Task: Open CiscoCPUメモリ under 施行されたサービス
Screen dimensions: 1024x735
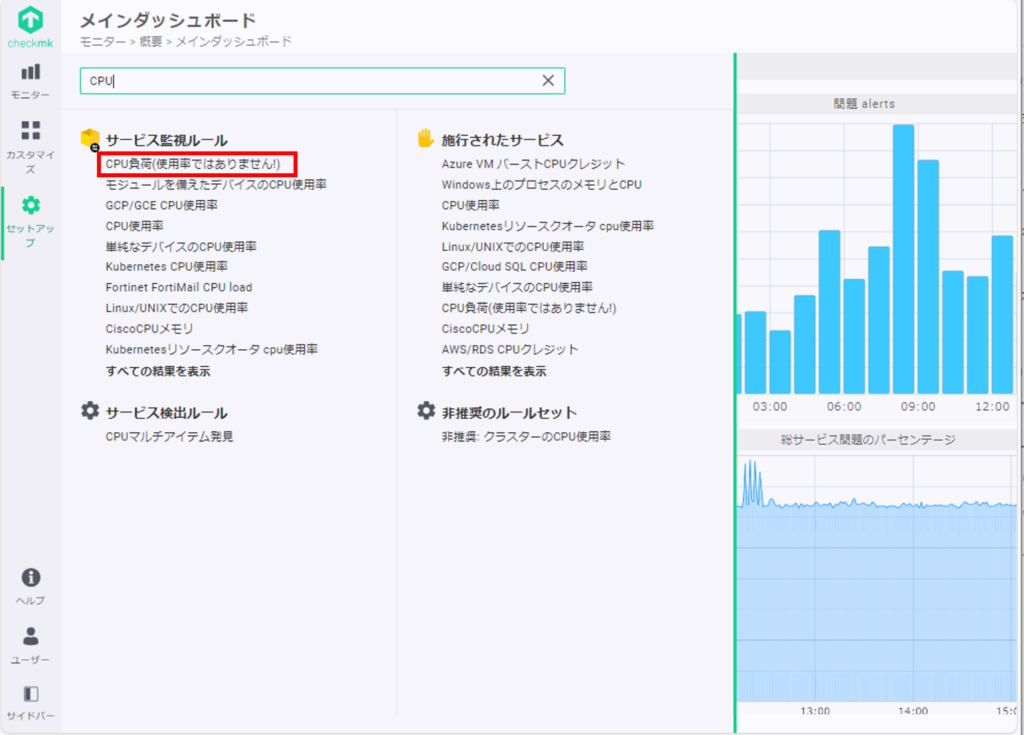Action: coord(485,329)
